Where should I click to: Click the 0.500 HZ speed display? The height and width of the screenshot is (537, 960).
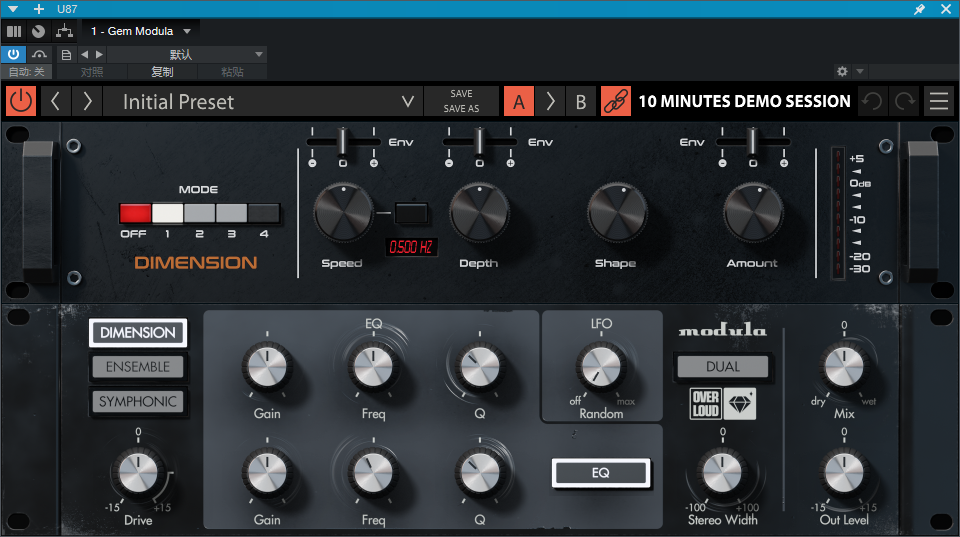[411, 247]
